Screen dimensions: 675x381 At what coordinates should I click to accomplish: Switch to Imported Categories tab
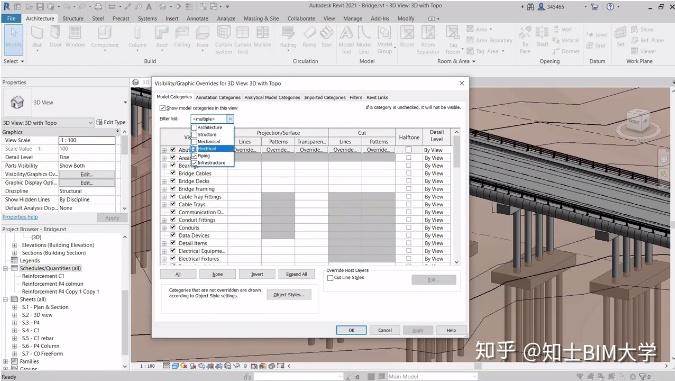click(x=325, y=97)
